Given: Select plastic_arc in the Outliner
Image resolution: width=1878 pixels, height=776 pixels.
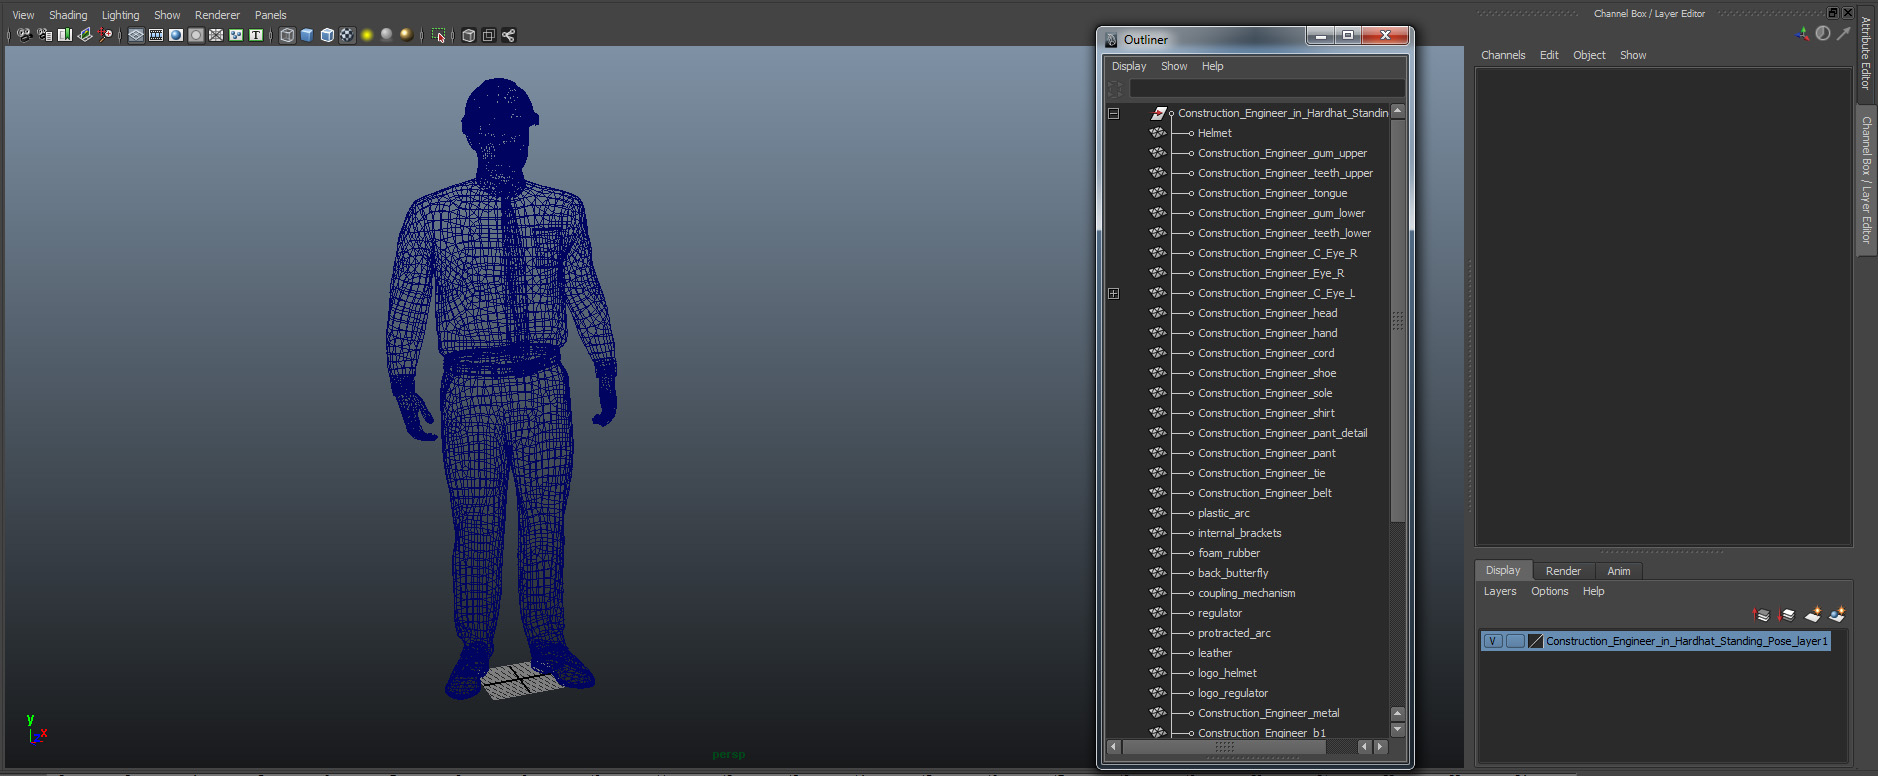Looking at the screenshot, I should (x=1223, y=513).
